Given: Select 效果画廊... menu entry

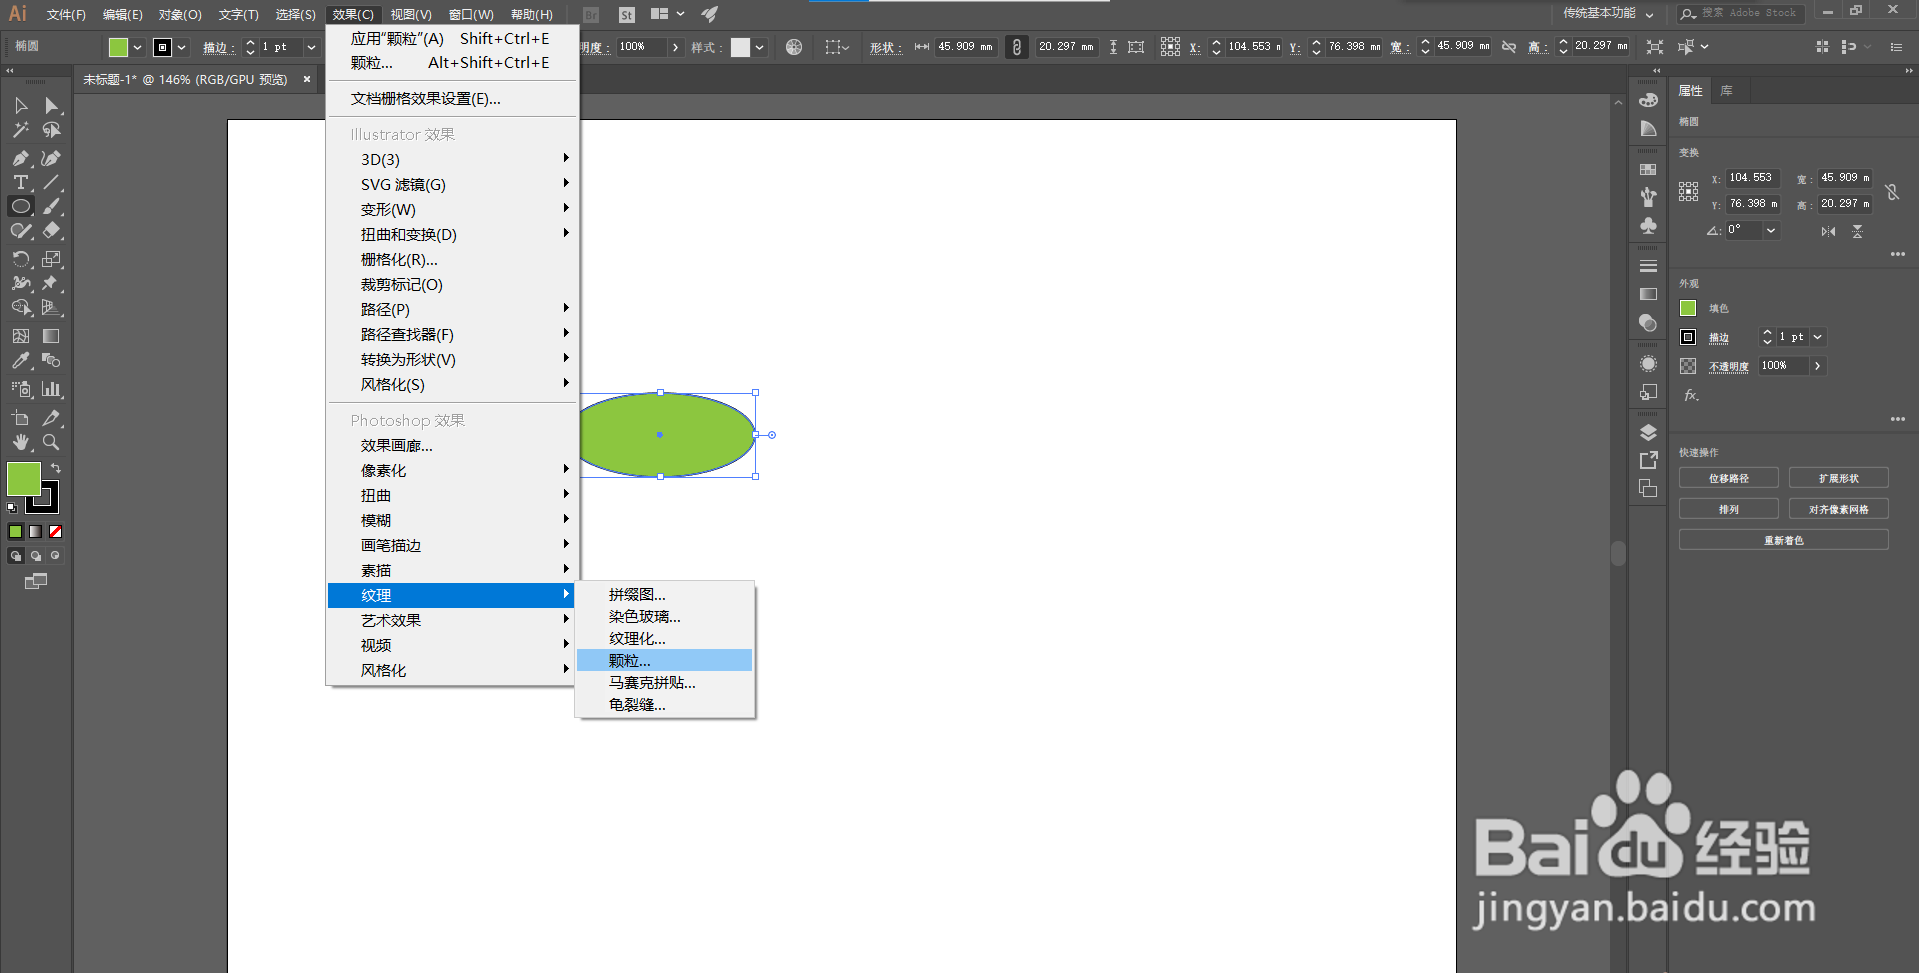Looking at the screenshot, I should 452,445.
